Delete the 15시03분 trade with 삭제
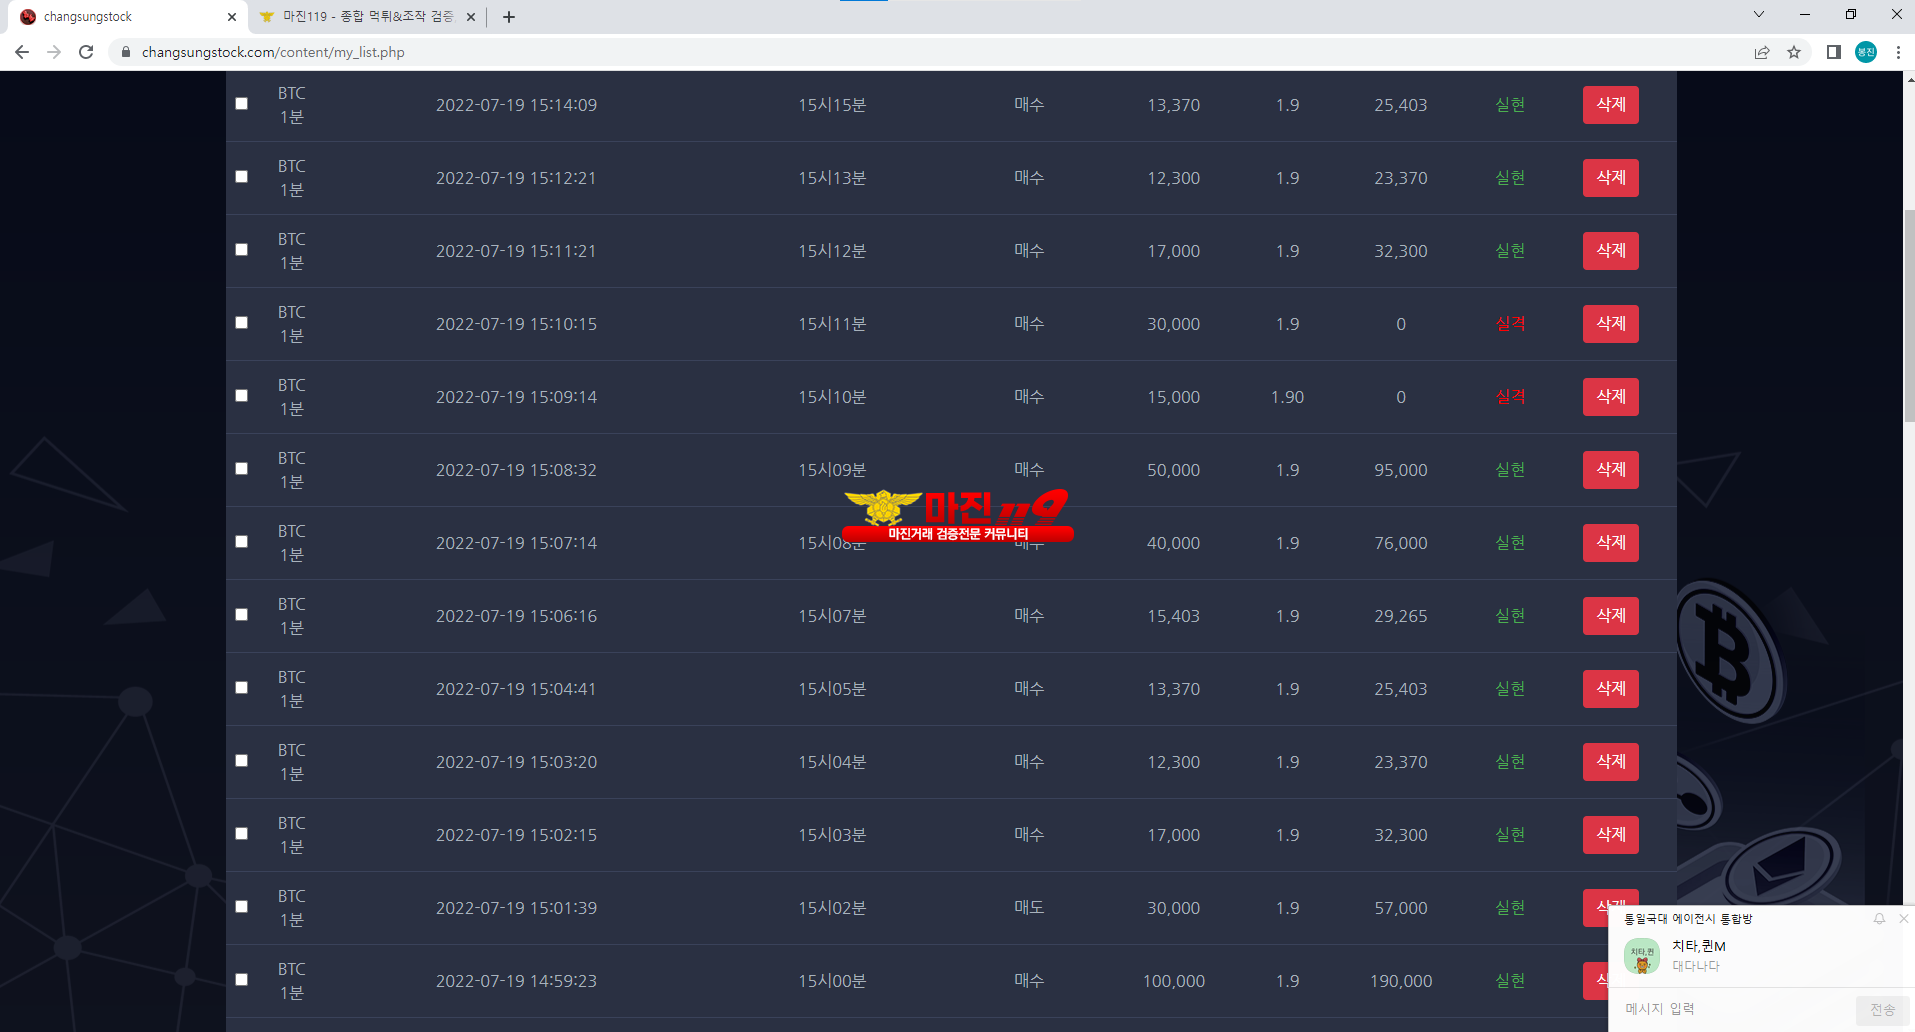The width and height of the screenshot is (1915, 1032). (1610, 835)
